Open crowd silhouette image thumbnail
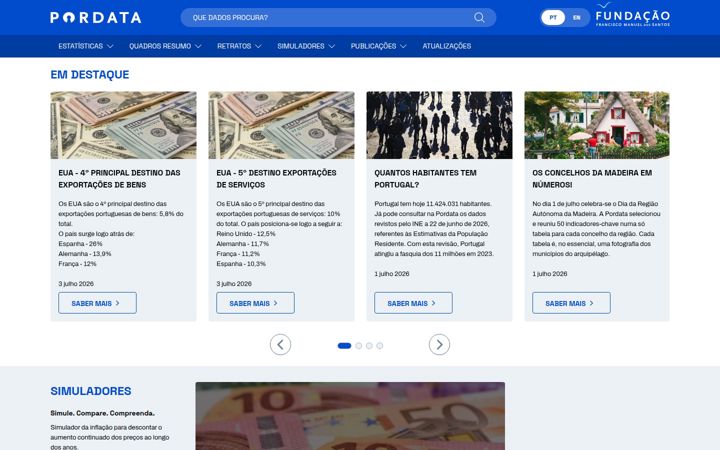Viewport: 720px width, 450px height. coord(439,125)
